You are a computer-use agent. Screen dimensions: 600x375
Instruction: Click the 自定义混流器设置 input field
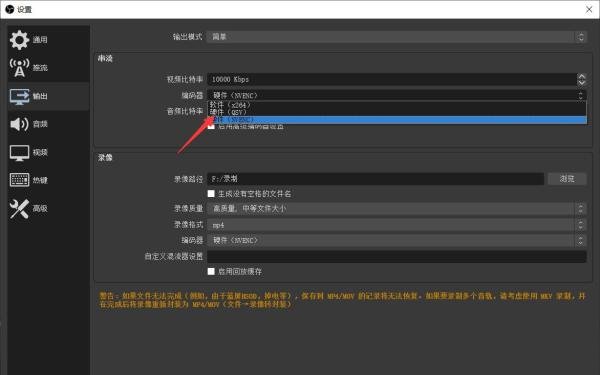point(397,256)
